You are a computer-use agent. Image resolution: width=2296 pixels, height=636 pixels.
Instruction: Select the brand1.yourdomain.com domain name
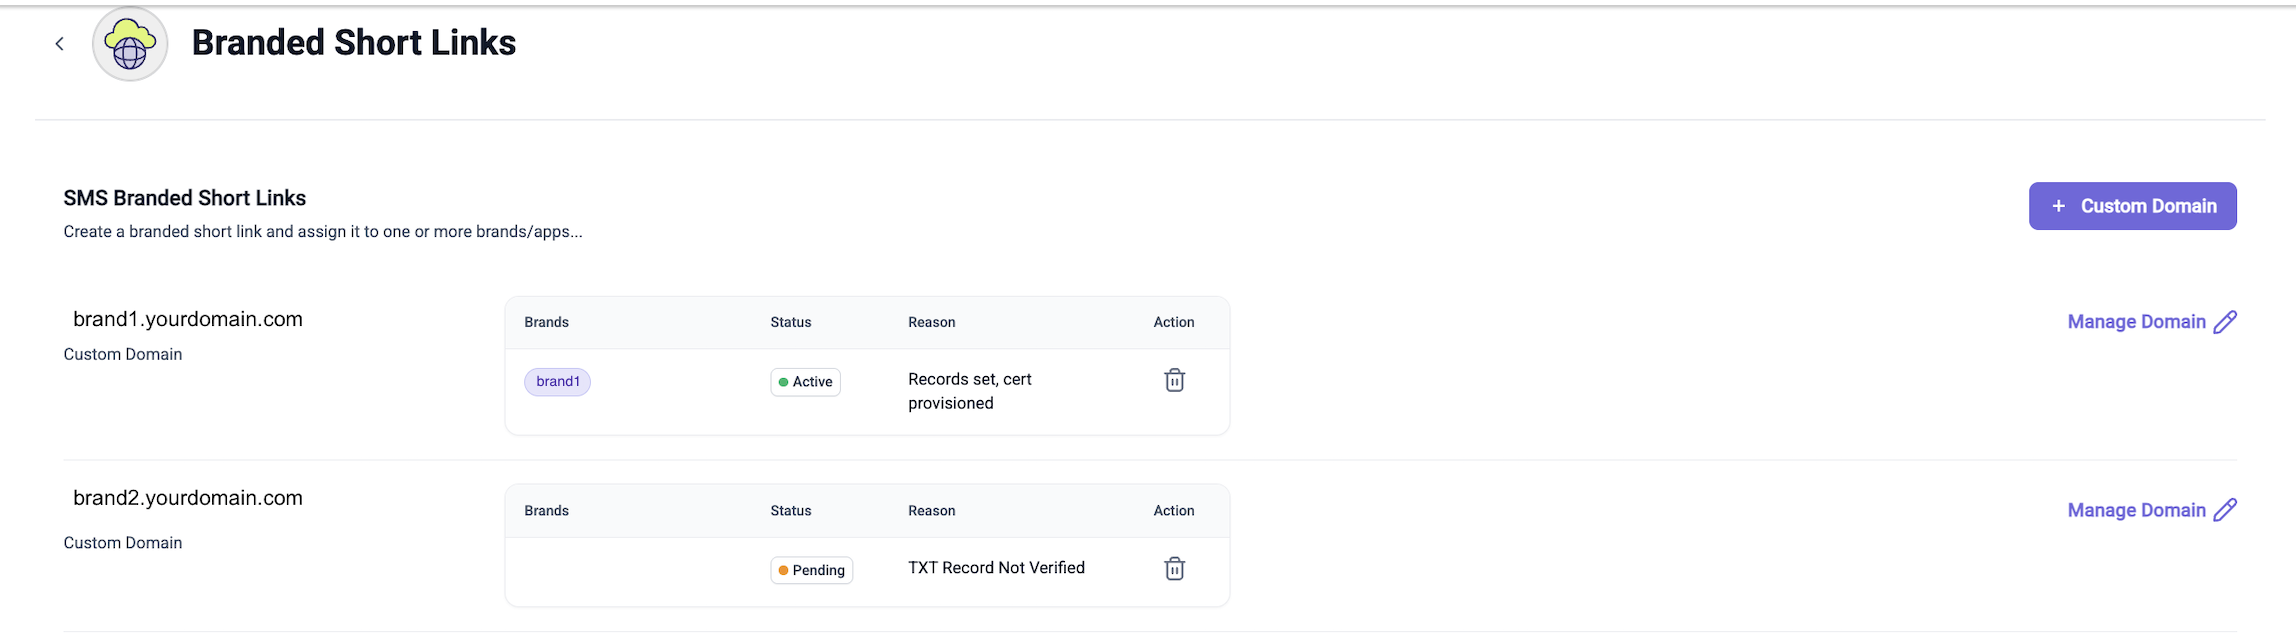(188, 319)
